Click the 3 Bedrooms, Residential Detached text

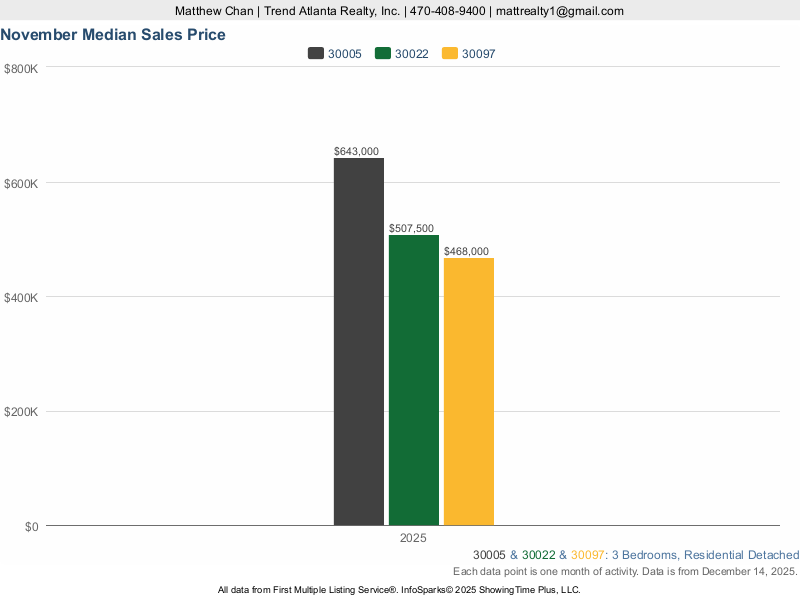(705, 555)
